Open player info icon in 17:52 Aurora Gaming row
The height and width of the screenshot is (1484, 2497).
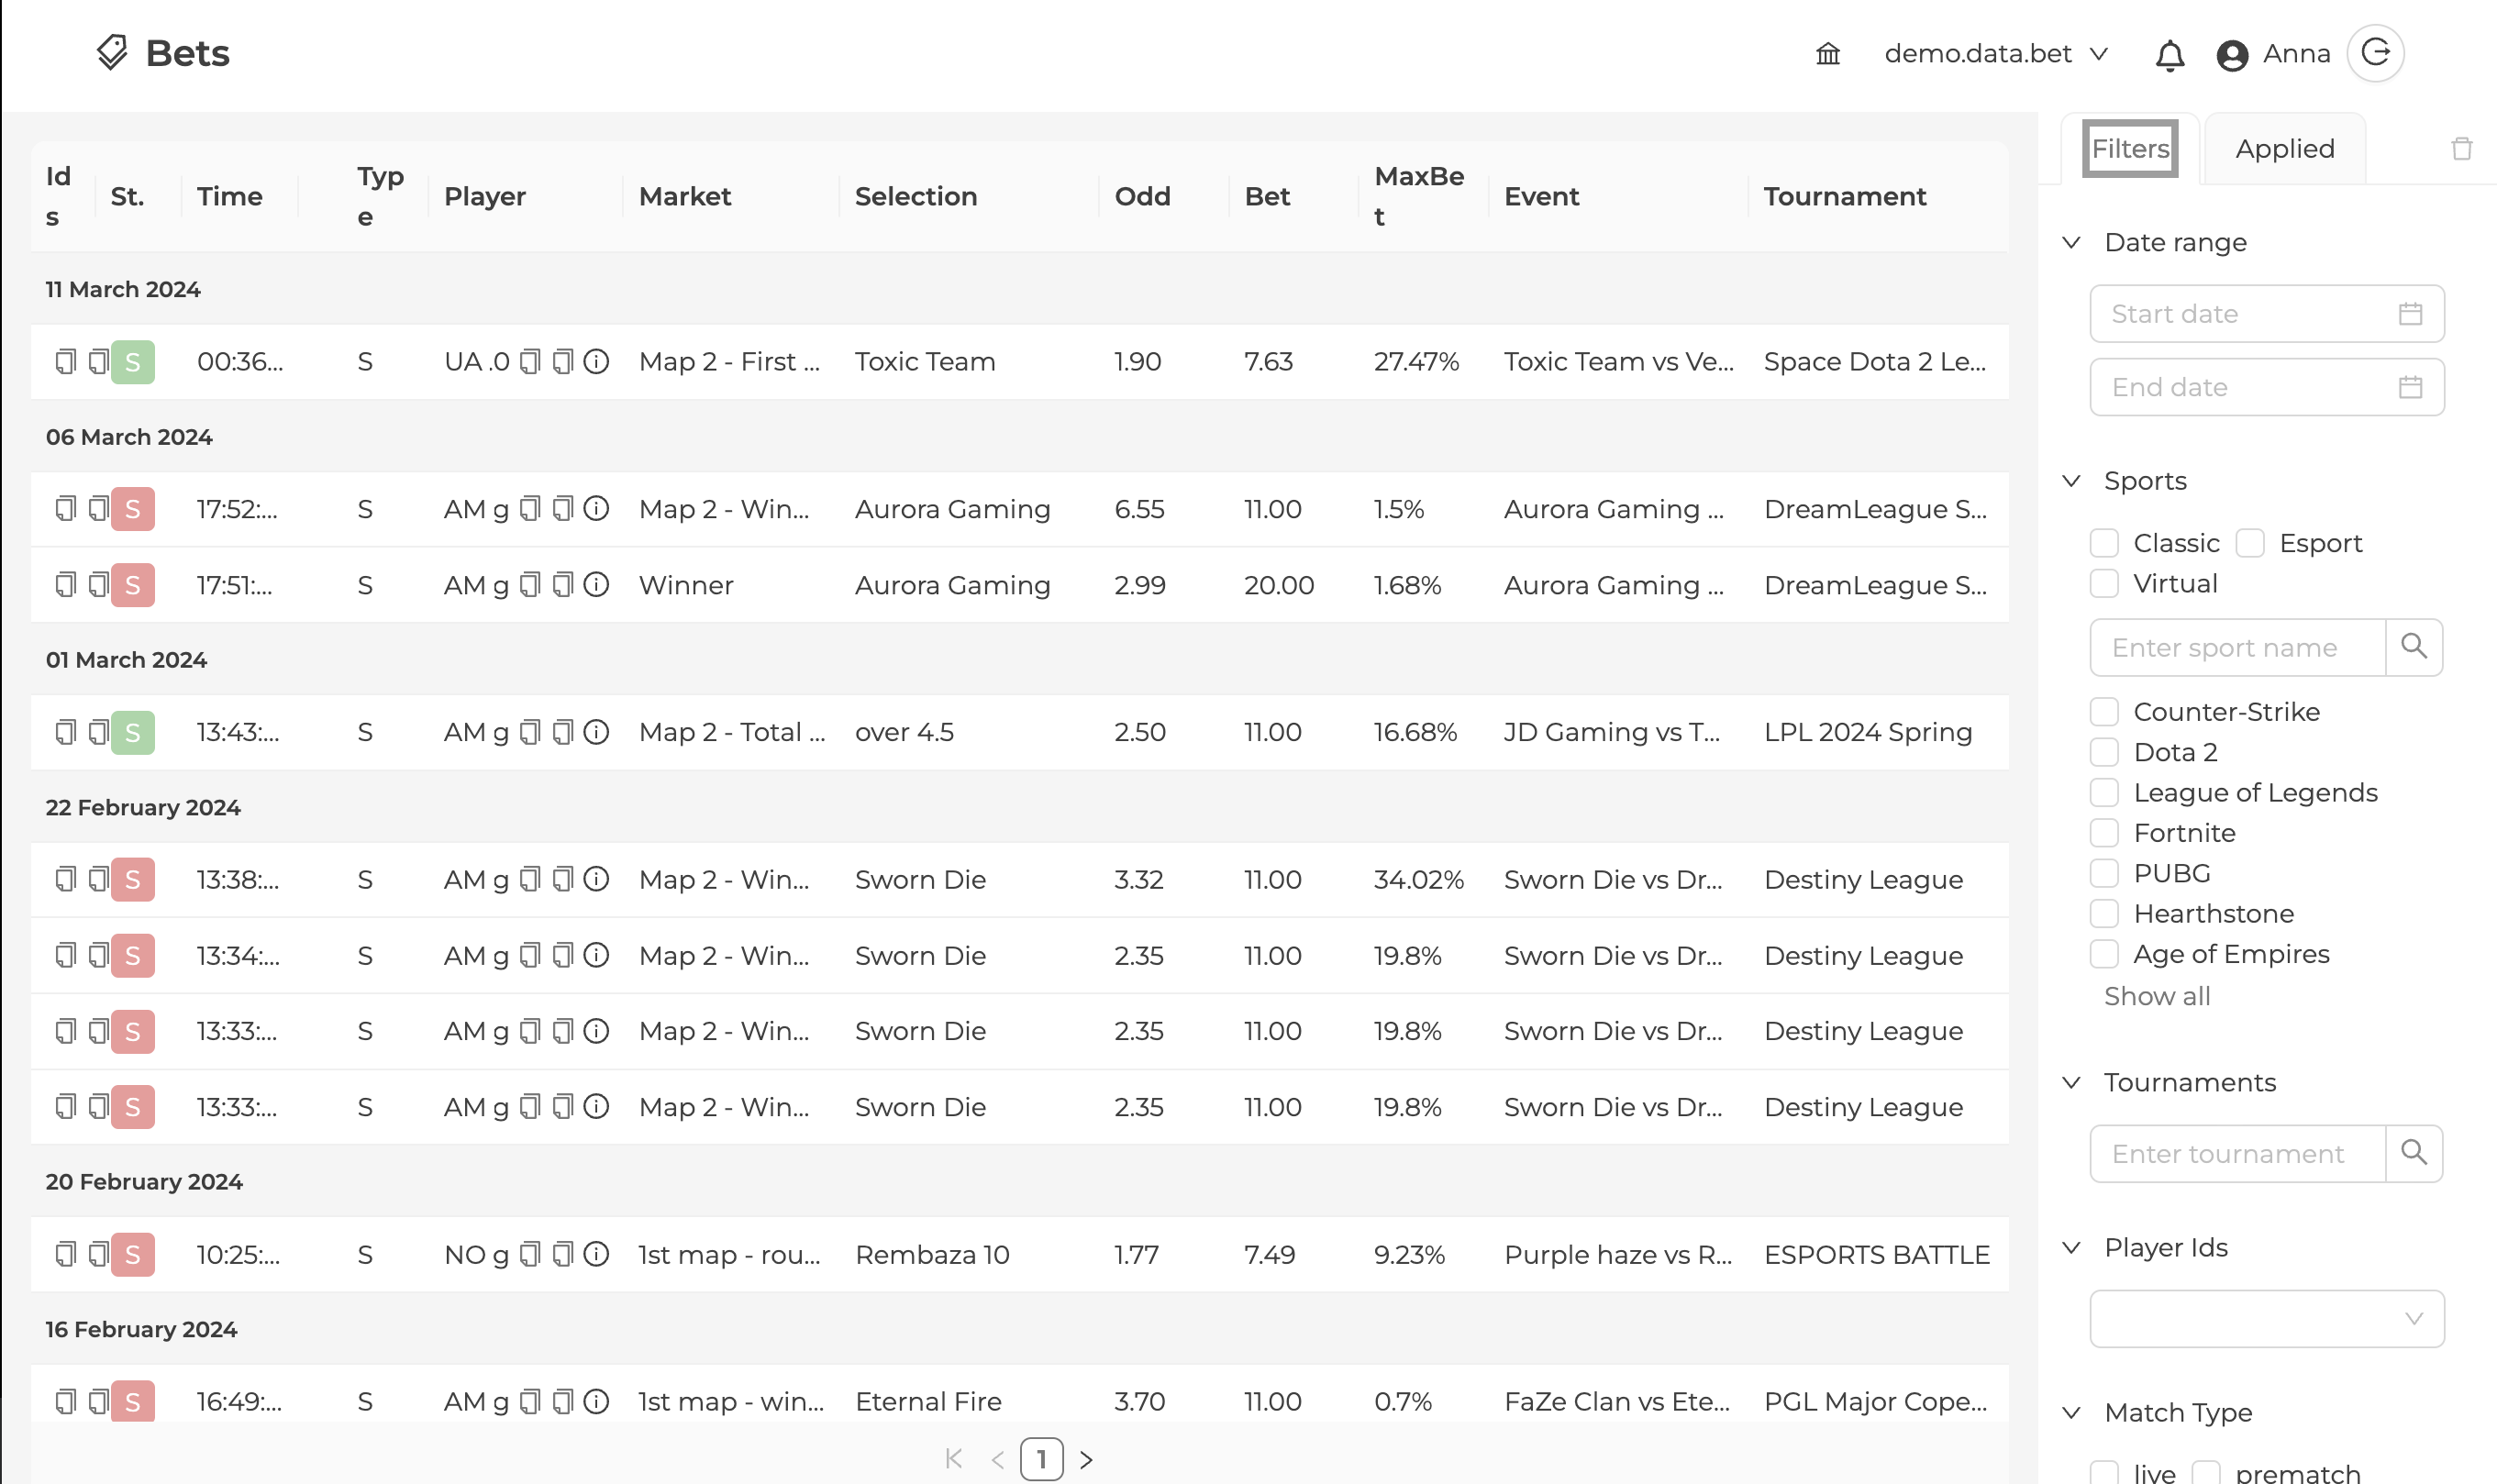tap(596, 509)
